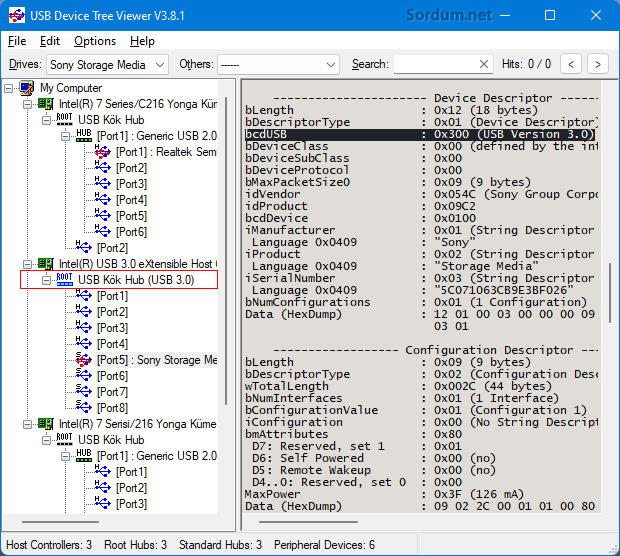Open the Edit menu

pos(50,41)
